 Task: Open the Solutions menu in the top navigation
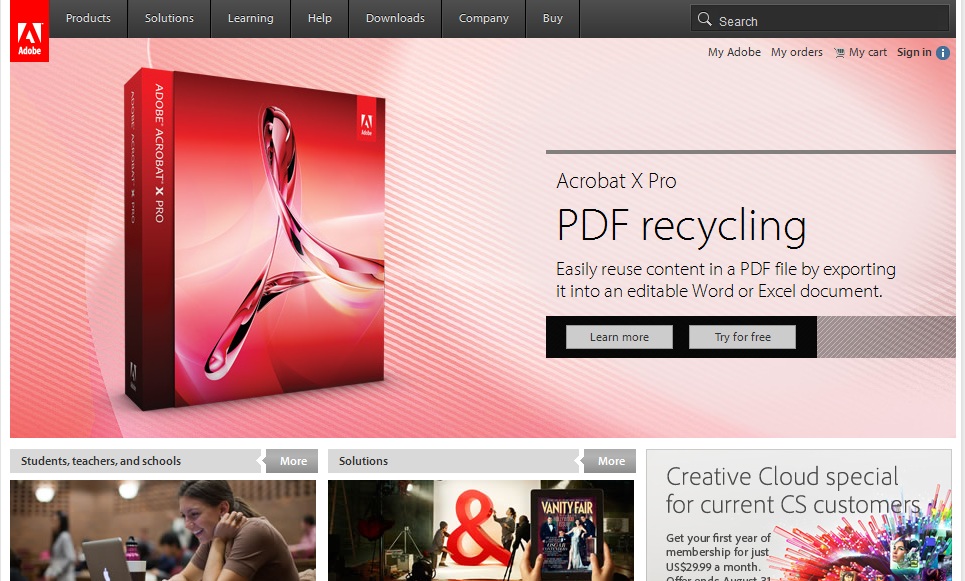click(x=169, y=18)
